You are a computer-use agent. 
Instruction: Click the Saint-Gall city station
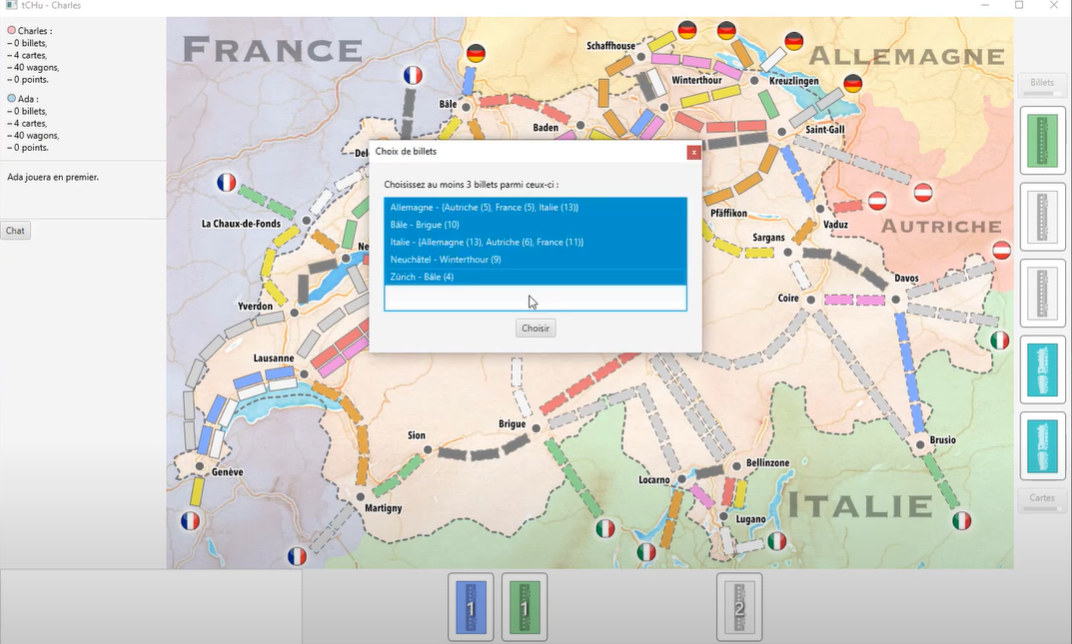pos(781,131)
